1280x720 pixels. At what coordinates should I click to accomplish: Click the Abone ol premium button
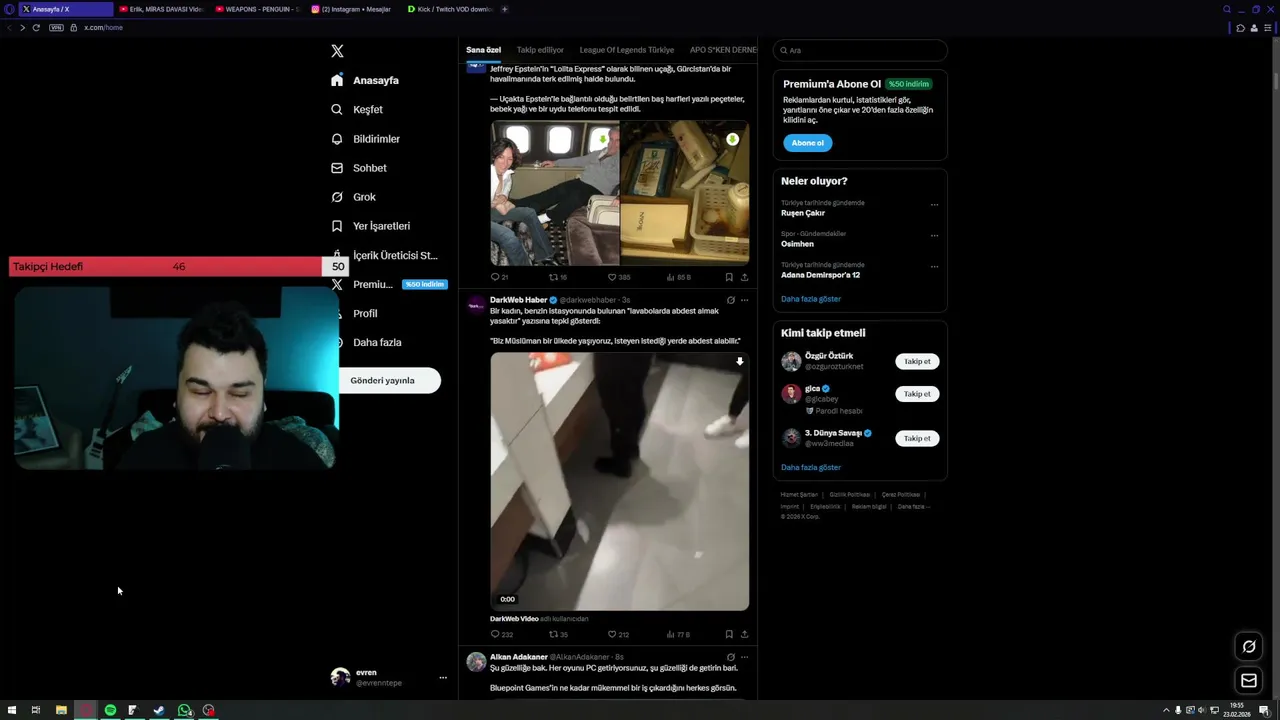click(x=807, y=143)
